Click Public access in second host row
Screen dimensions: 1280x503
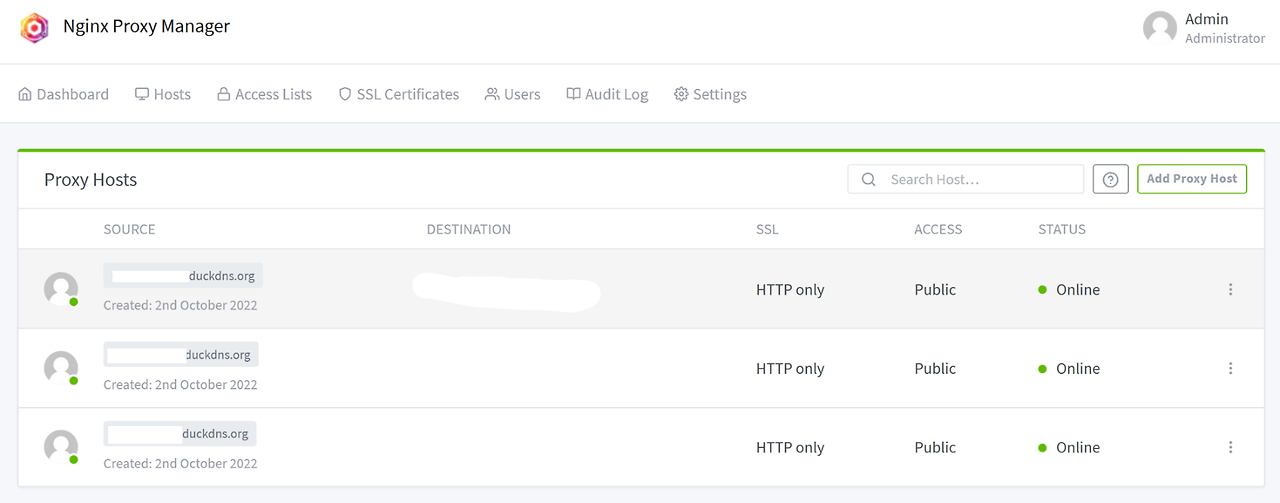[x=935, y=368]
